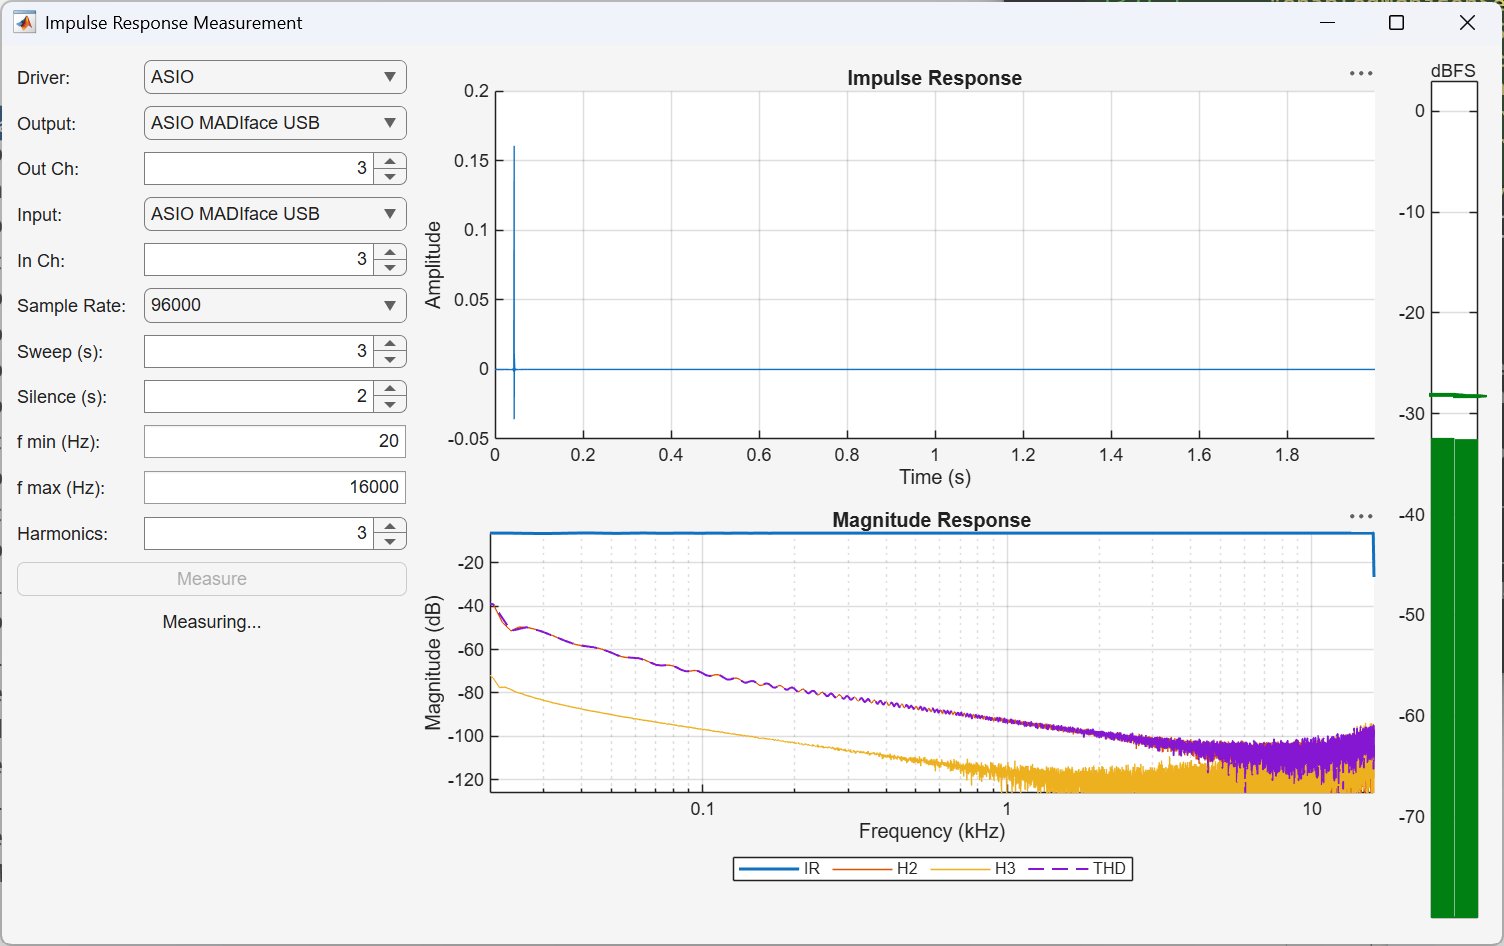Close the Impulse Response Measurement window
The width and height of the screenshot is (1504, 946).
pos(1467,22)
